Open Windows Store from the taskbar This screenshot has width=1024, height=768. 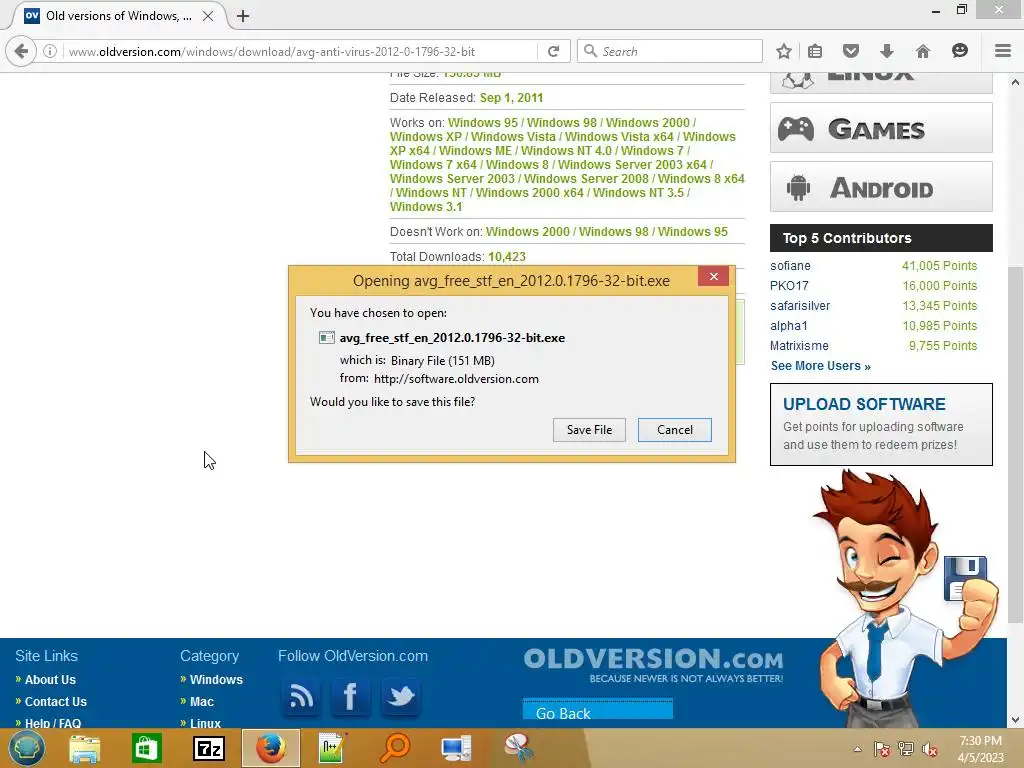click(146, 748)
